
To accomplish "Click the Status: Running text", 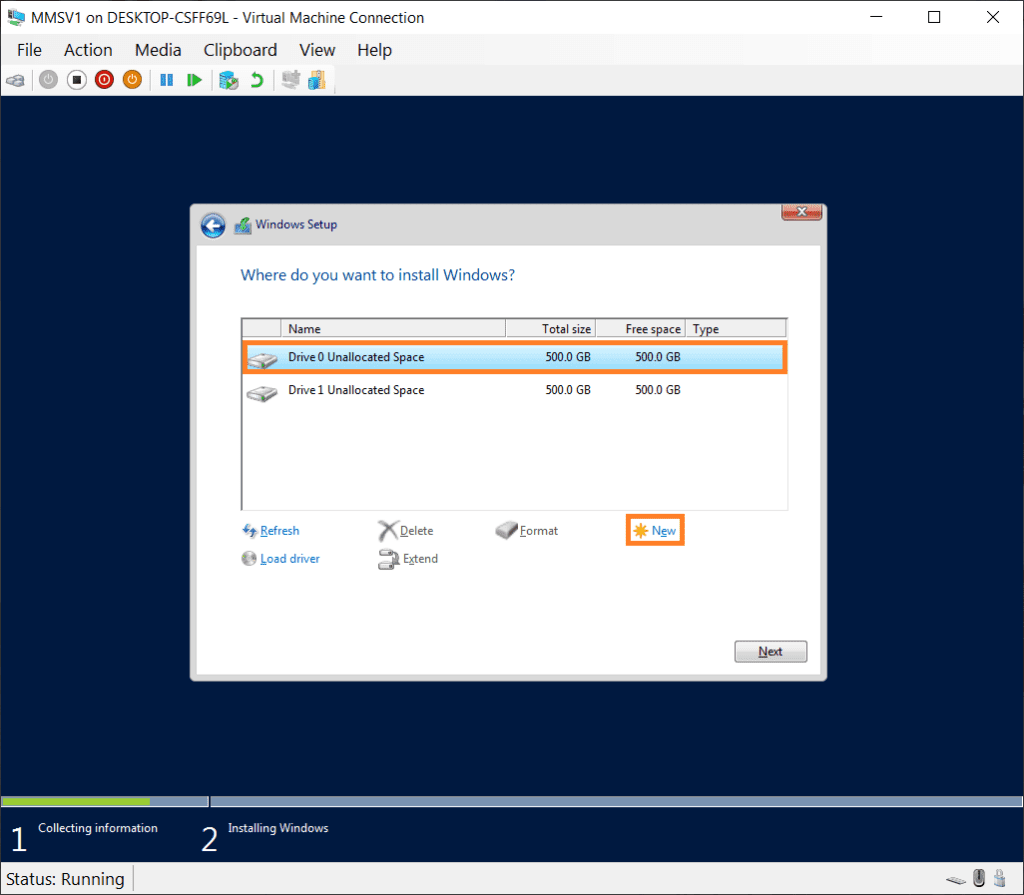I will (65, 879).
